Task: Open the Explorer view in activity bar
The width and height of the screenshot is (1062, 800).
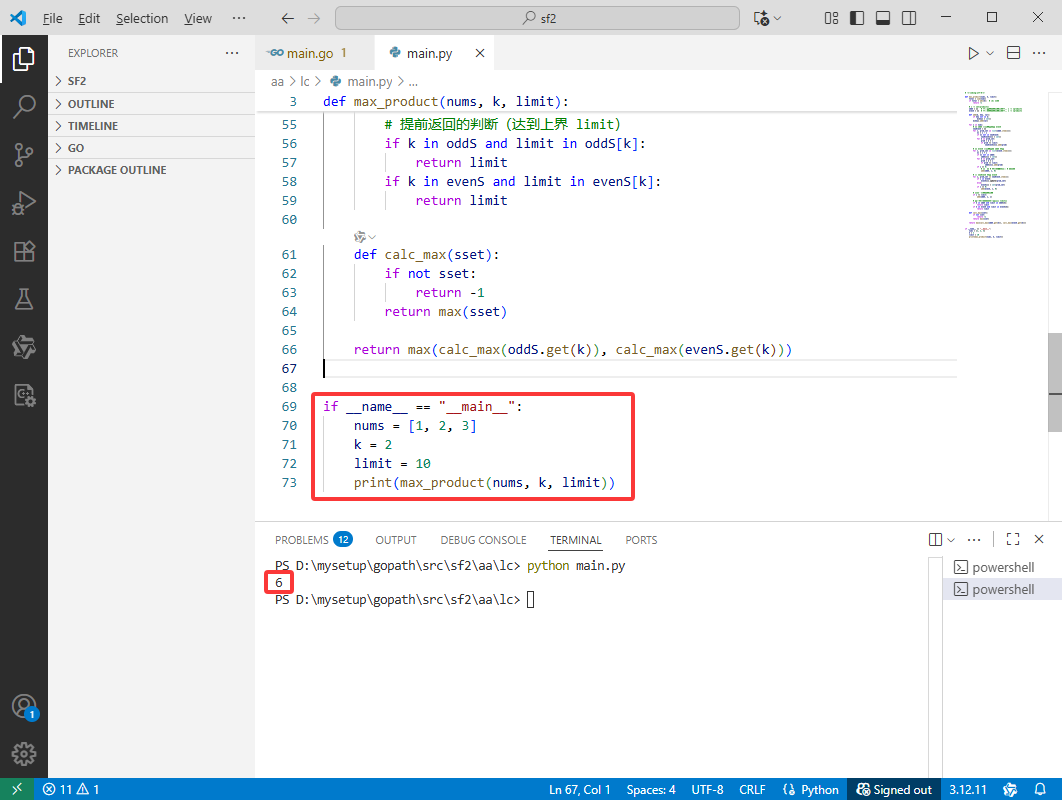Action: coord(24,59)
